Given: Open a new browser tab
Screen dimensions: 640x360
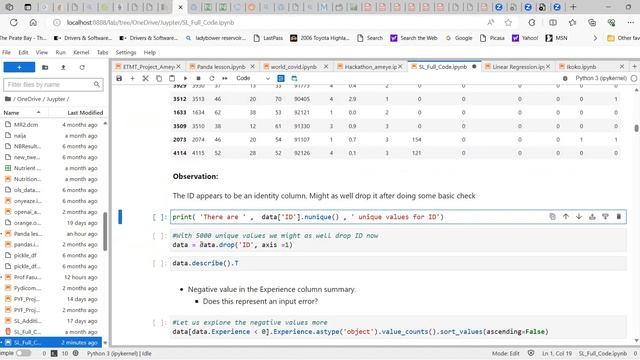Looking at the screenshot, I should tap(573, 7).
